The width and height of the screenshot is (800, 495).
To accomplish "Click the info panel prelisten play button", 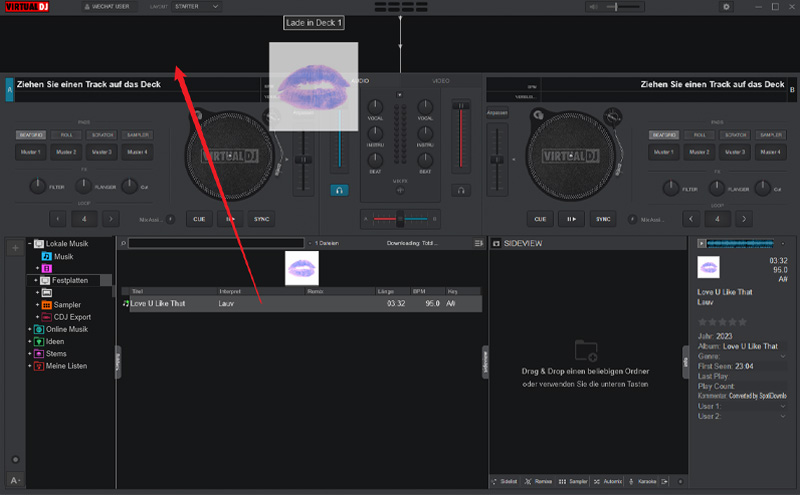I will tap(702, 243).
